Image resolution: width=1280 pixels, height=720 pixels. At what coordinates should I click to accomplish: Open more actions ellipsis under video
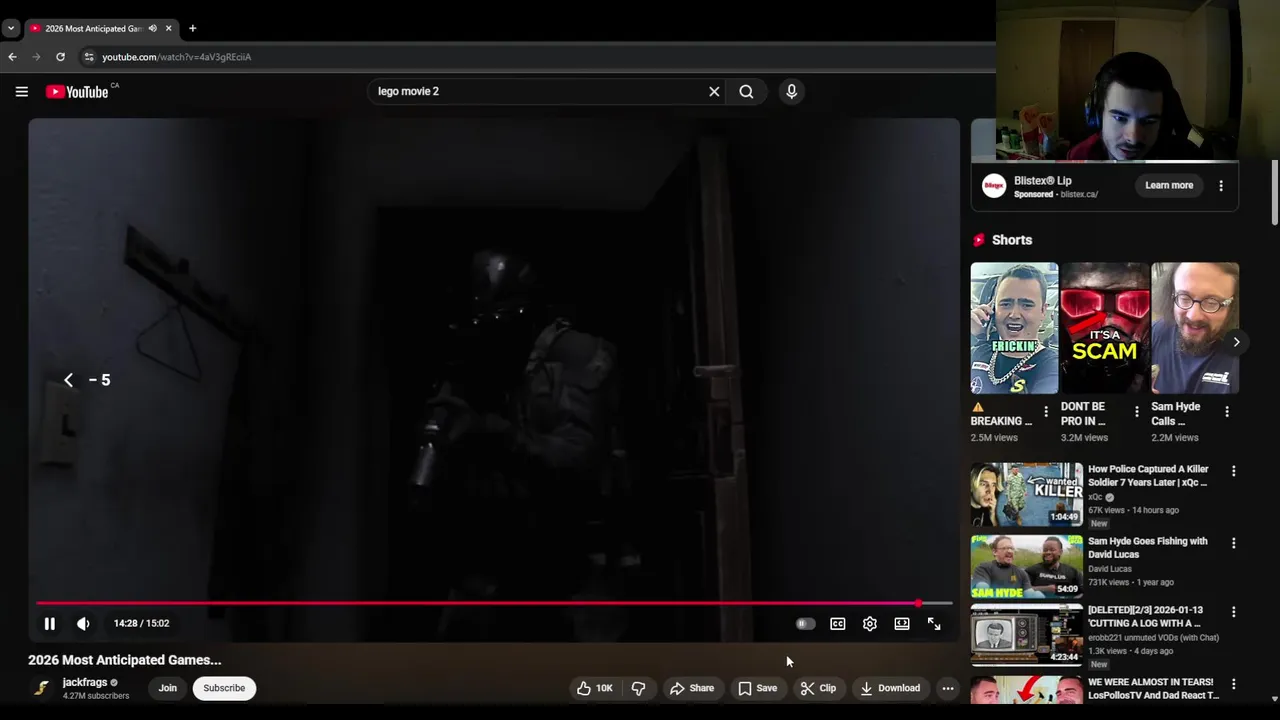pyautogui.click(x=948, y=688)
